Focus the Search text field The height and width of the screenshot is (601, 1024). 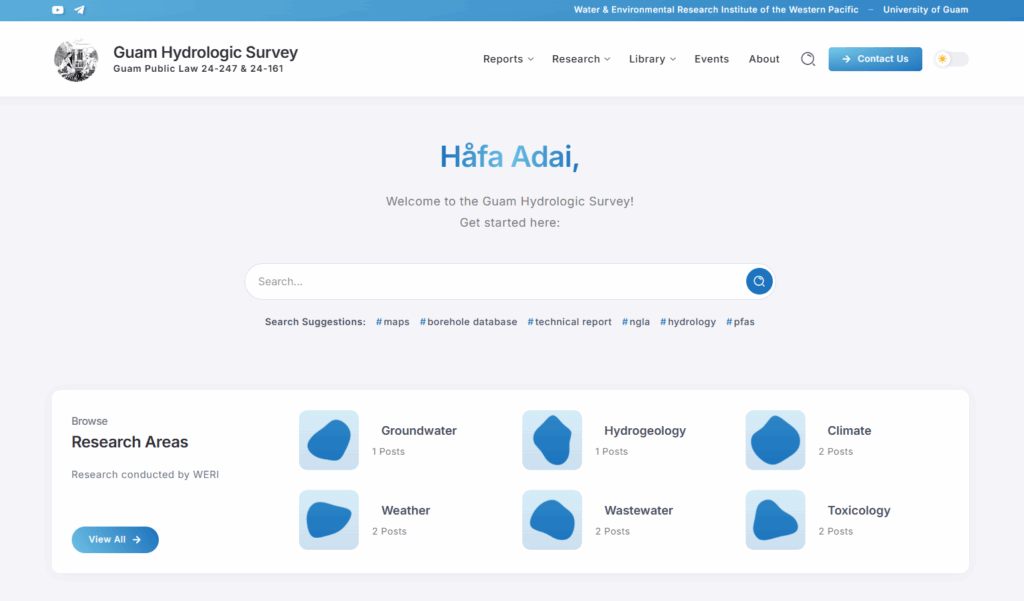[x=495, y=281]
